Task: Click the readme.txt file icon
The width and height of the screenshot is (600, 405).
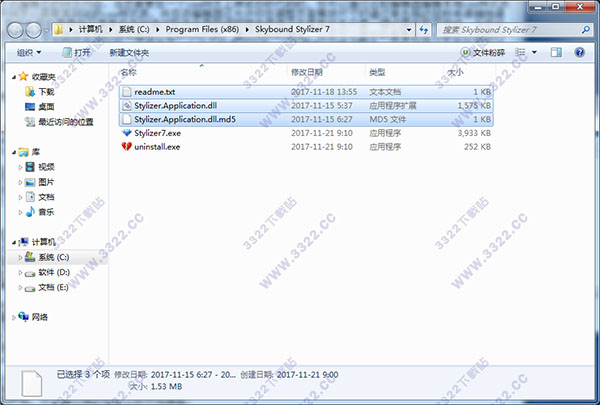Action: (x=127, y=92)
